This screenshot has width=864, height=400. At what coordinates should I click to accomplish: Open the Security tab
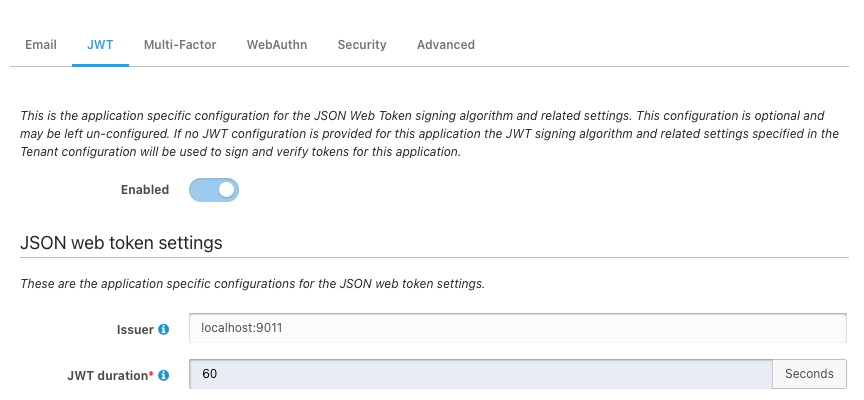[x=362, y=45]
